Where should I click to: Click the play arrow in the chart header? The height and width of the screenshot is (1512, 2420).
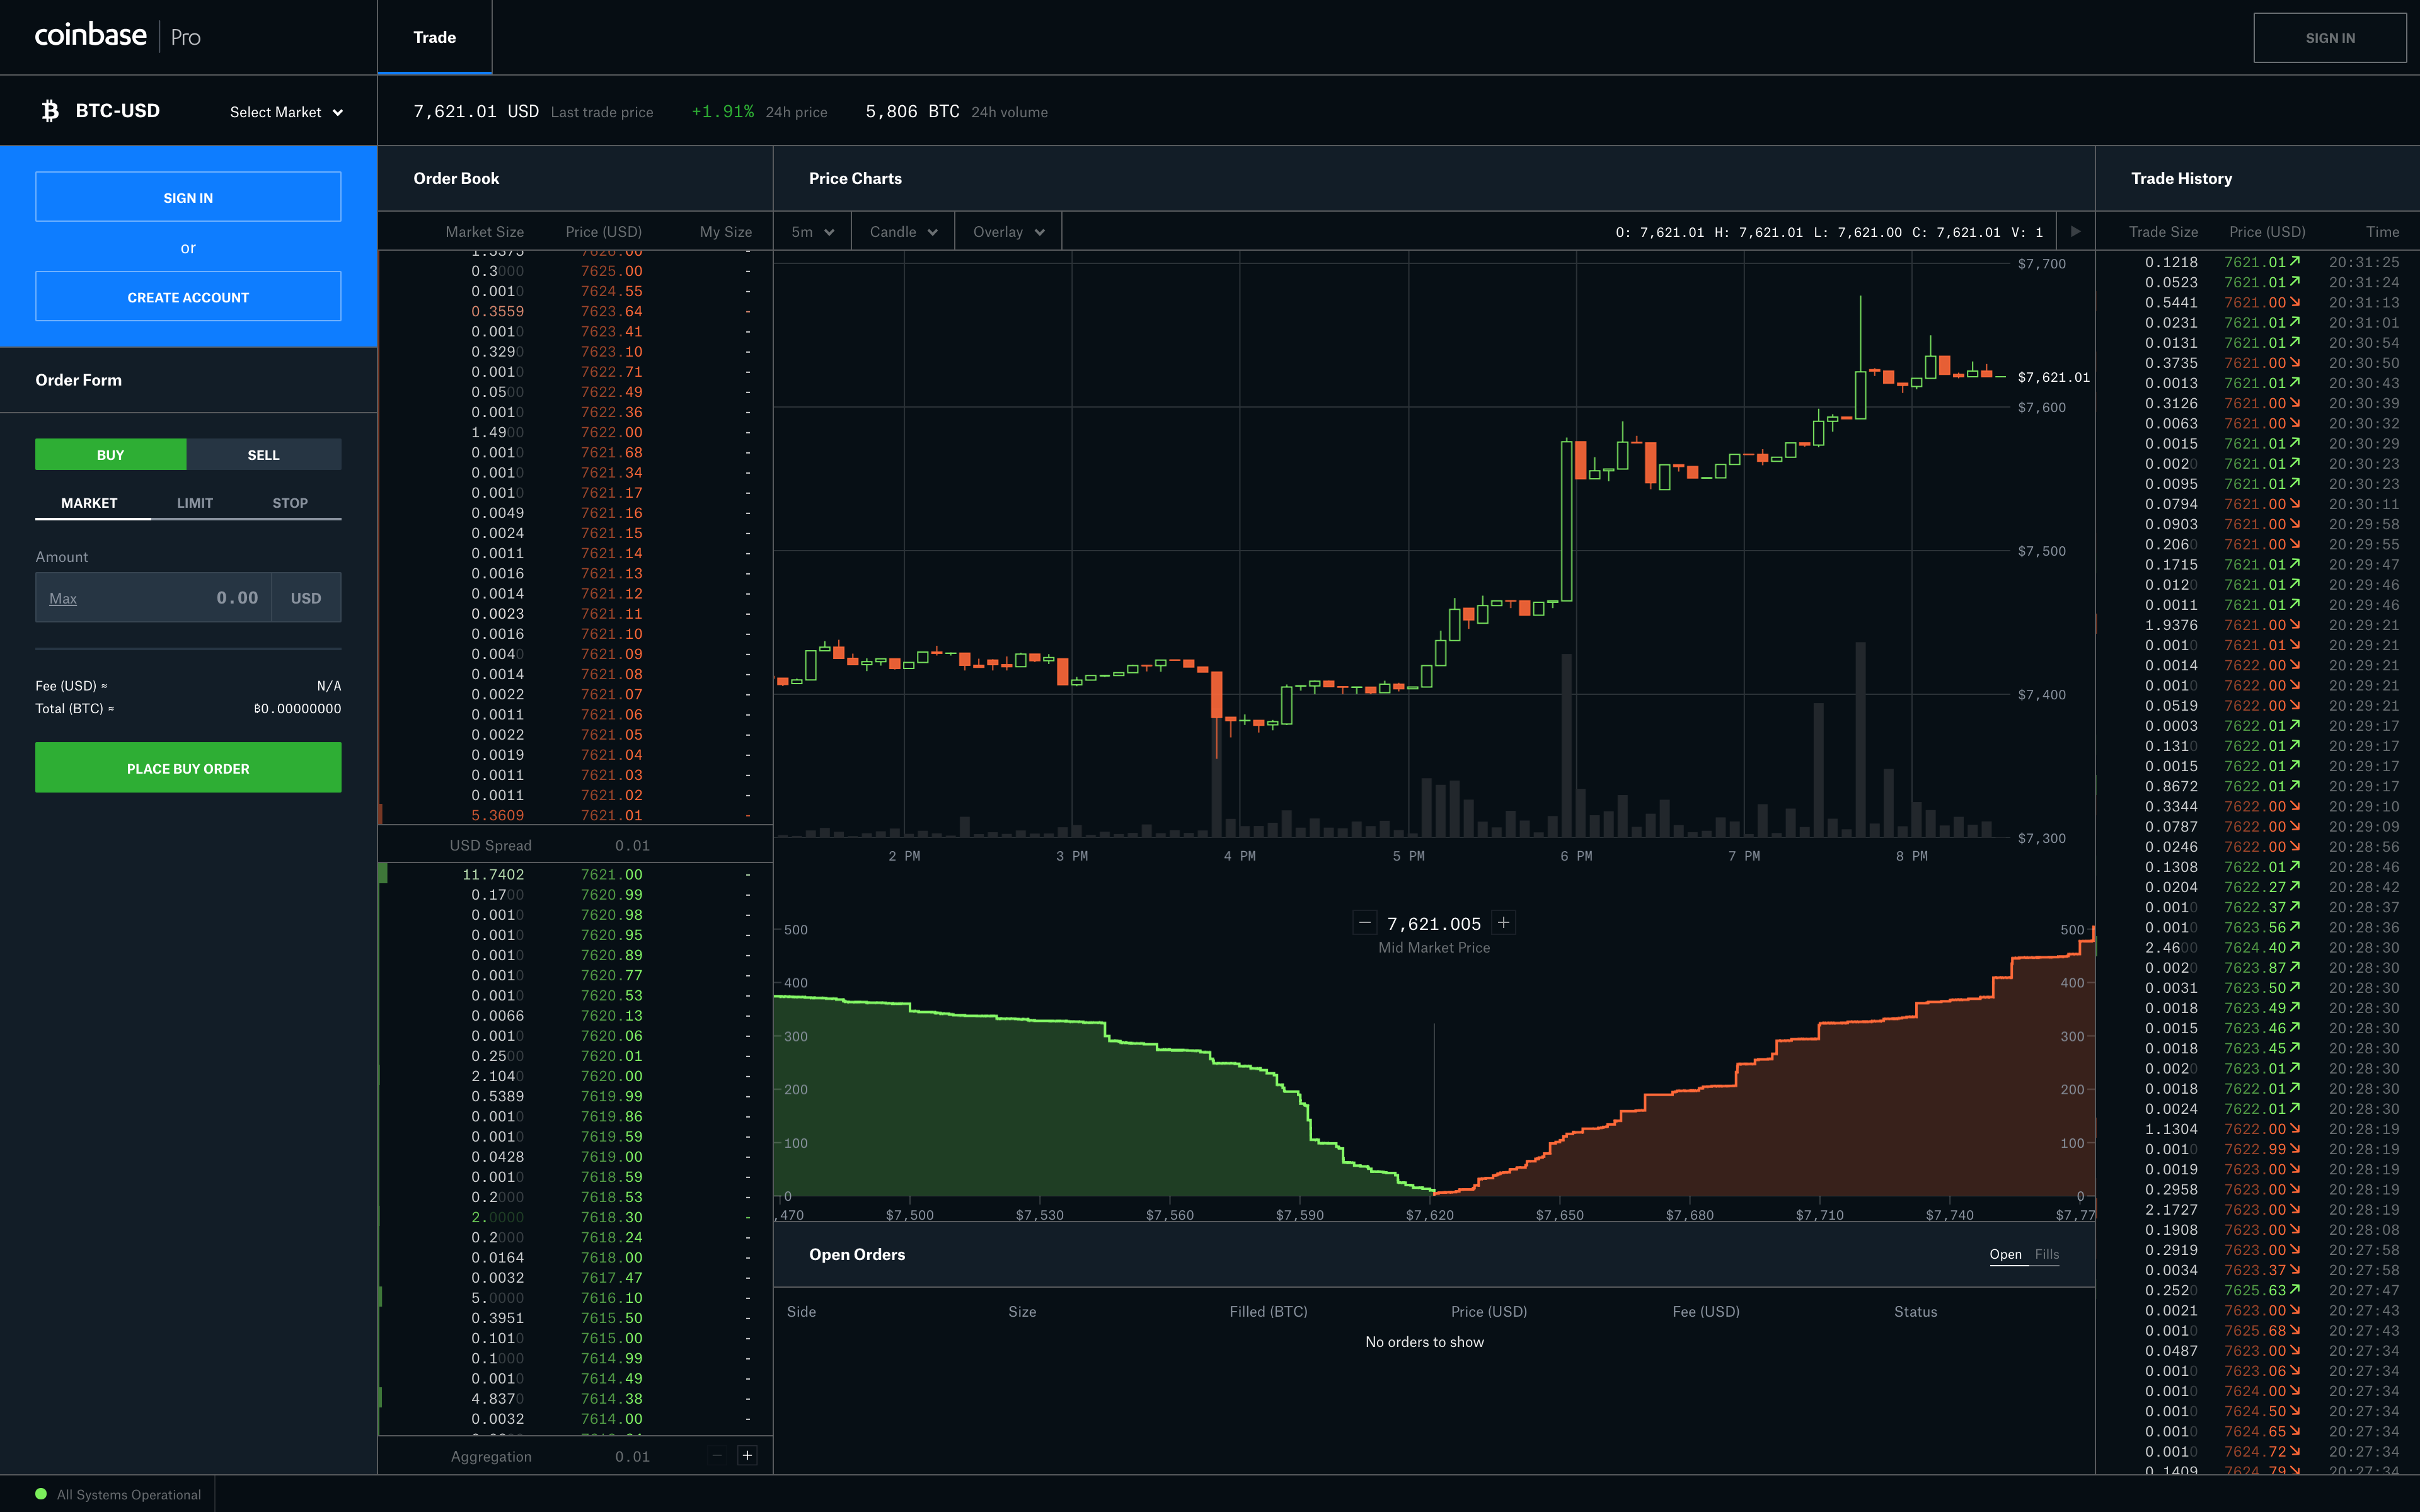(2075, 231)
